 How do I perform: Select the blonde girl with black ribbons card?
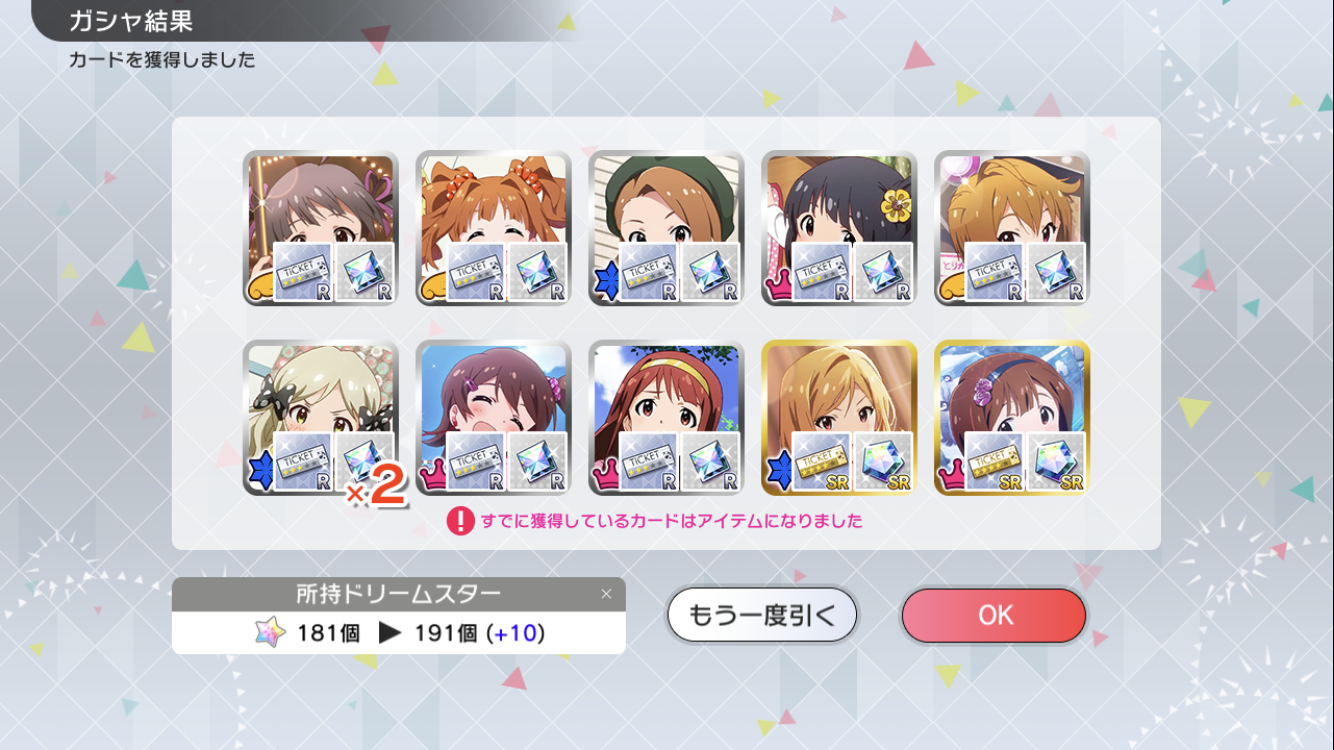point(320,417)
